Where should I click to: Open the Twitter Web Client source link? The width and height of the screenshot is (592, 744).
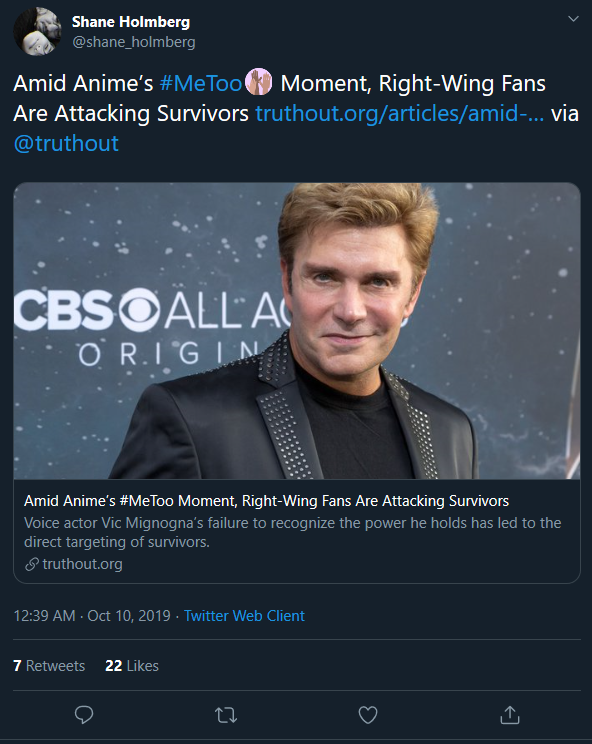tap(244, 616)
